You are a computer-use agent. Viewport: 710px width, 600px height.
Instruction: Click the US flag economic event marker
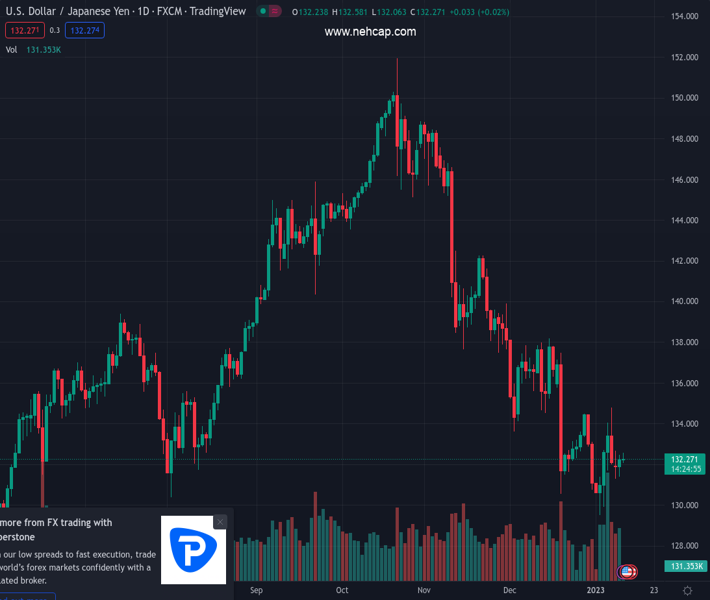628,572
